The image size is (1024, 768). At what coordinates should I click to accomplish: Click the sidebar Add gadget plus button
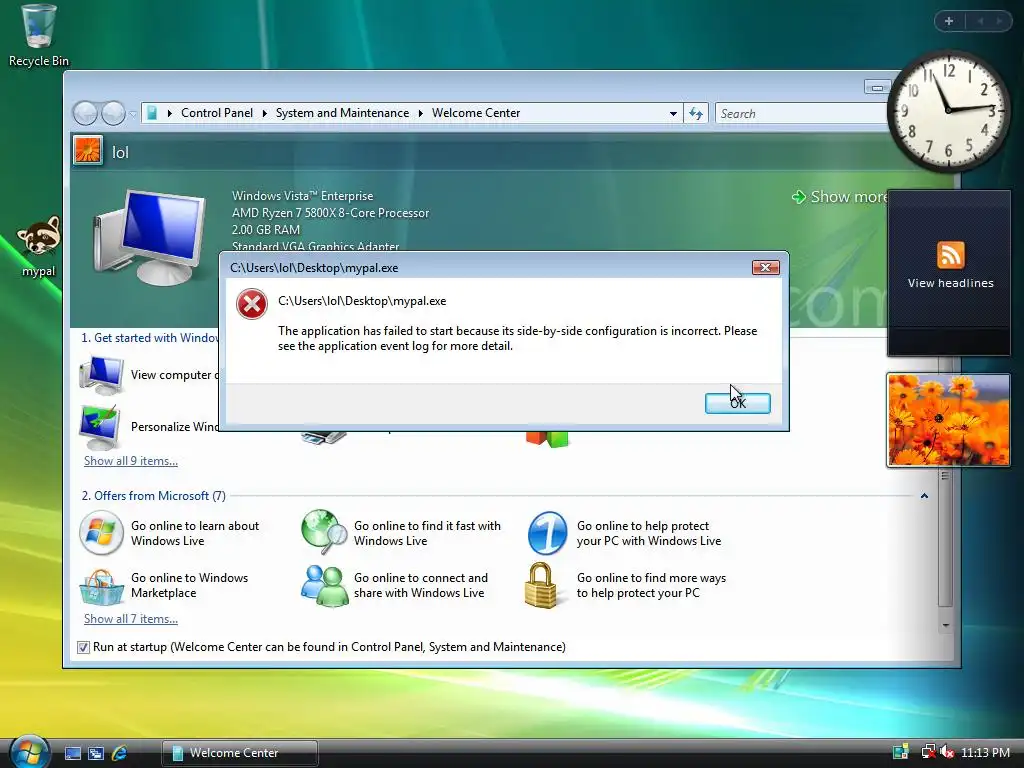click(x=949, y=22)
